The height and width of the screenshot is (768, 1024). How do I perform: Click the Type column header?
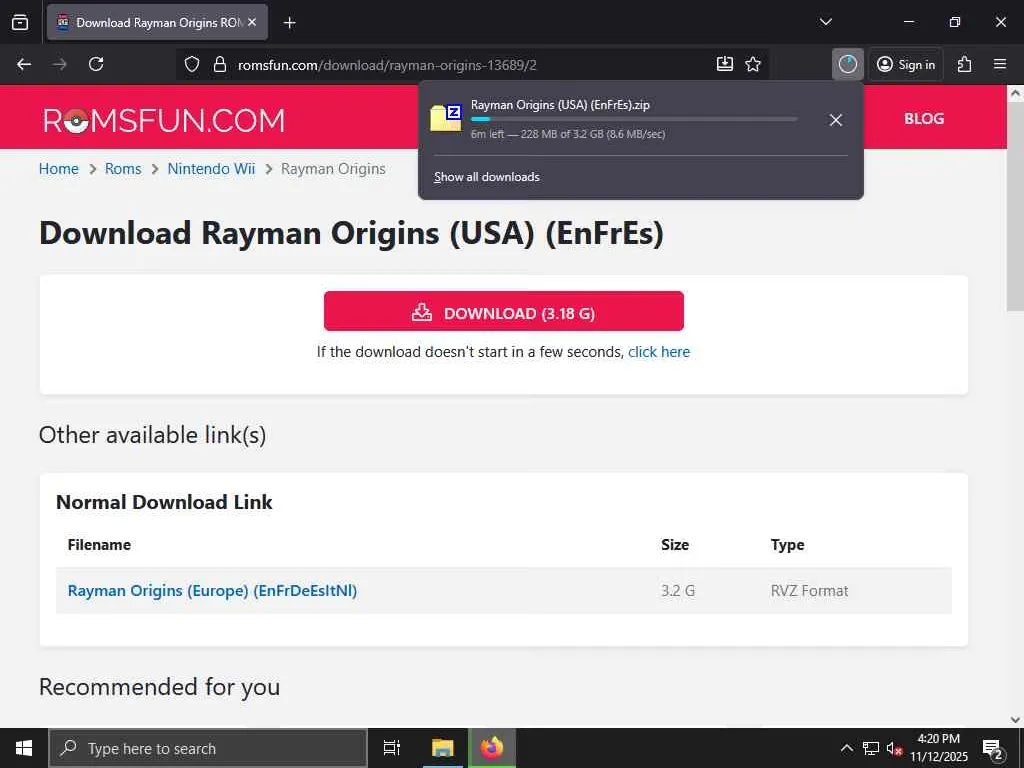coord(787,545)
